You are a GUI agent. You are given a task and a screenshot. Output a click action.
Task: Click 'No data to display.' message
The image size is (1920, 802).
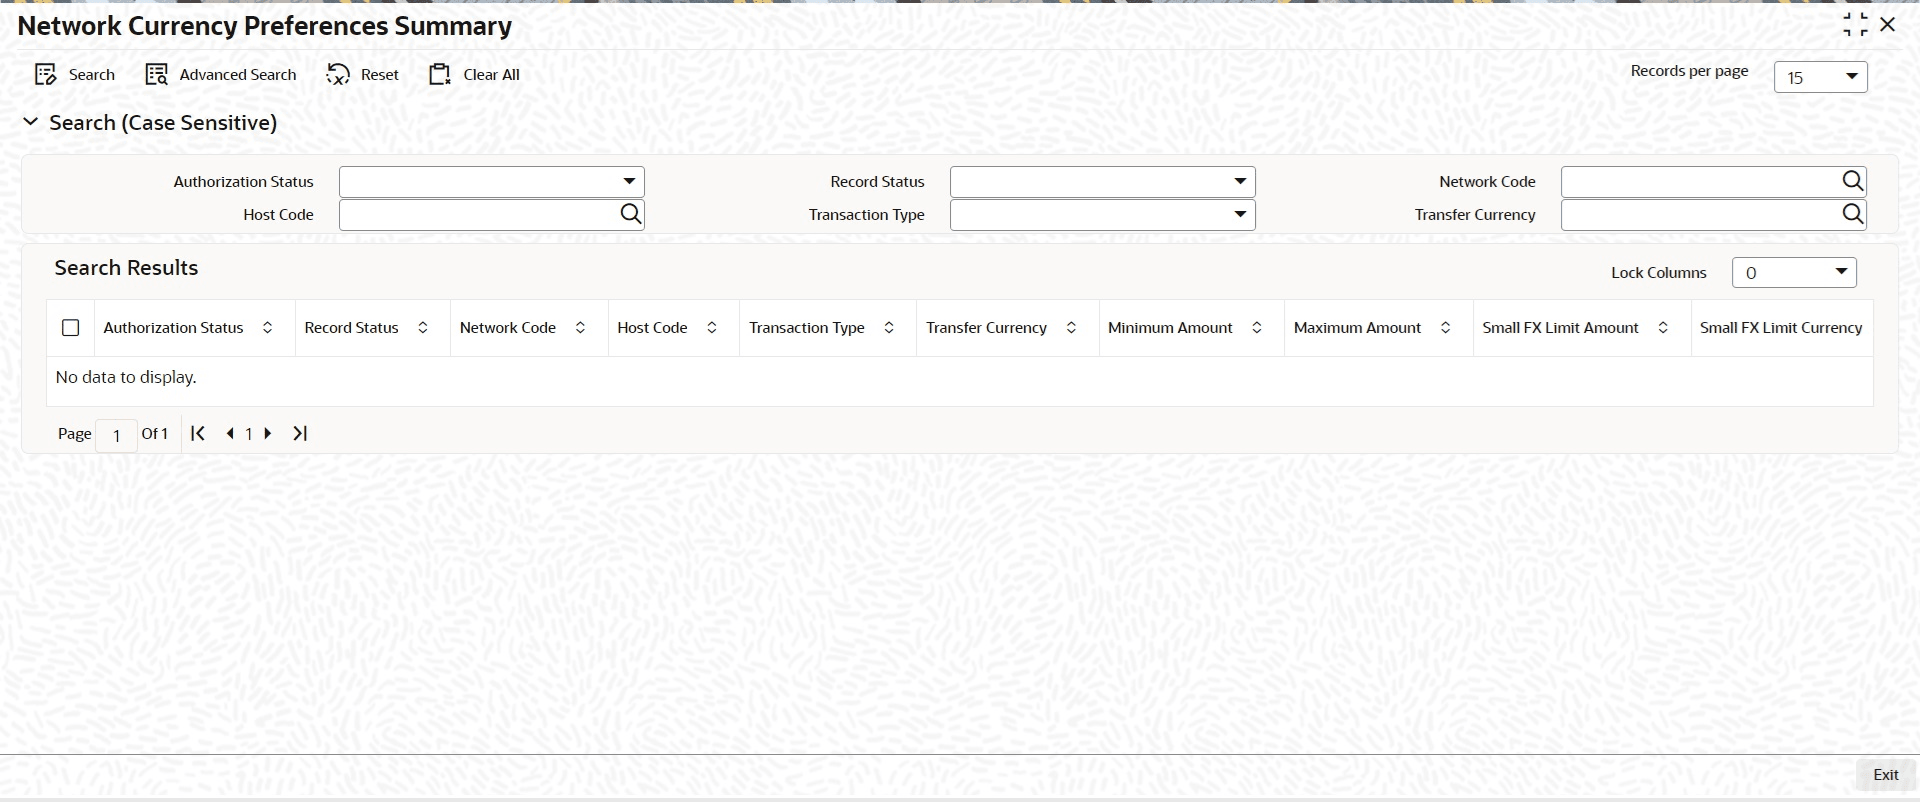point(126,378)
